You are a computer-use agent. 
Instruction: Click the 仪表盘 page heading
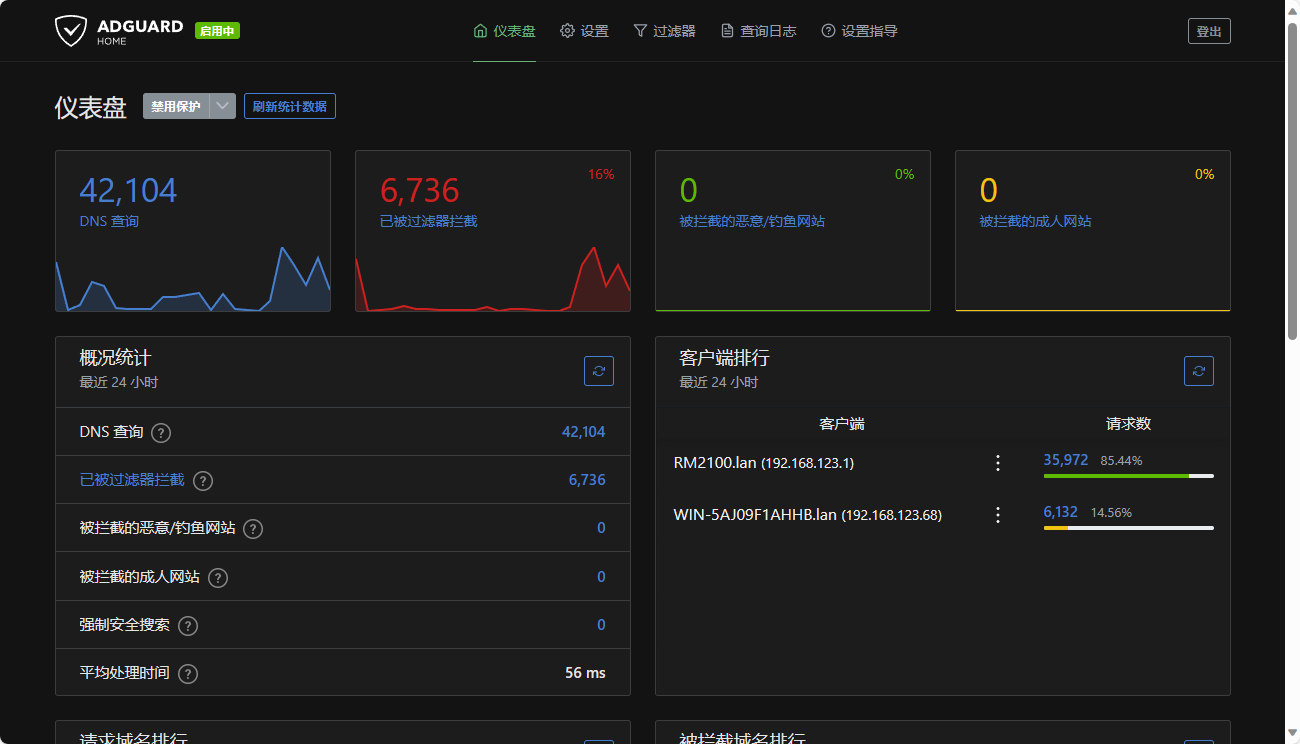pyautogui.click(x=91, y=108)
